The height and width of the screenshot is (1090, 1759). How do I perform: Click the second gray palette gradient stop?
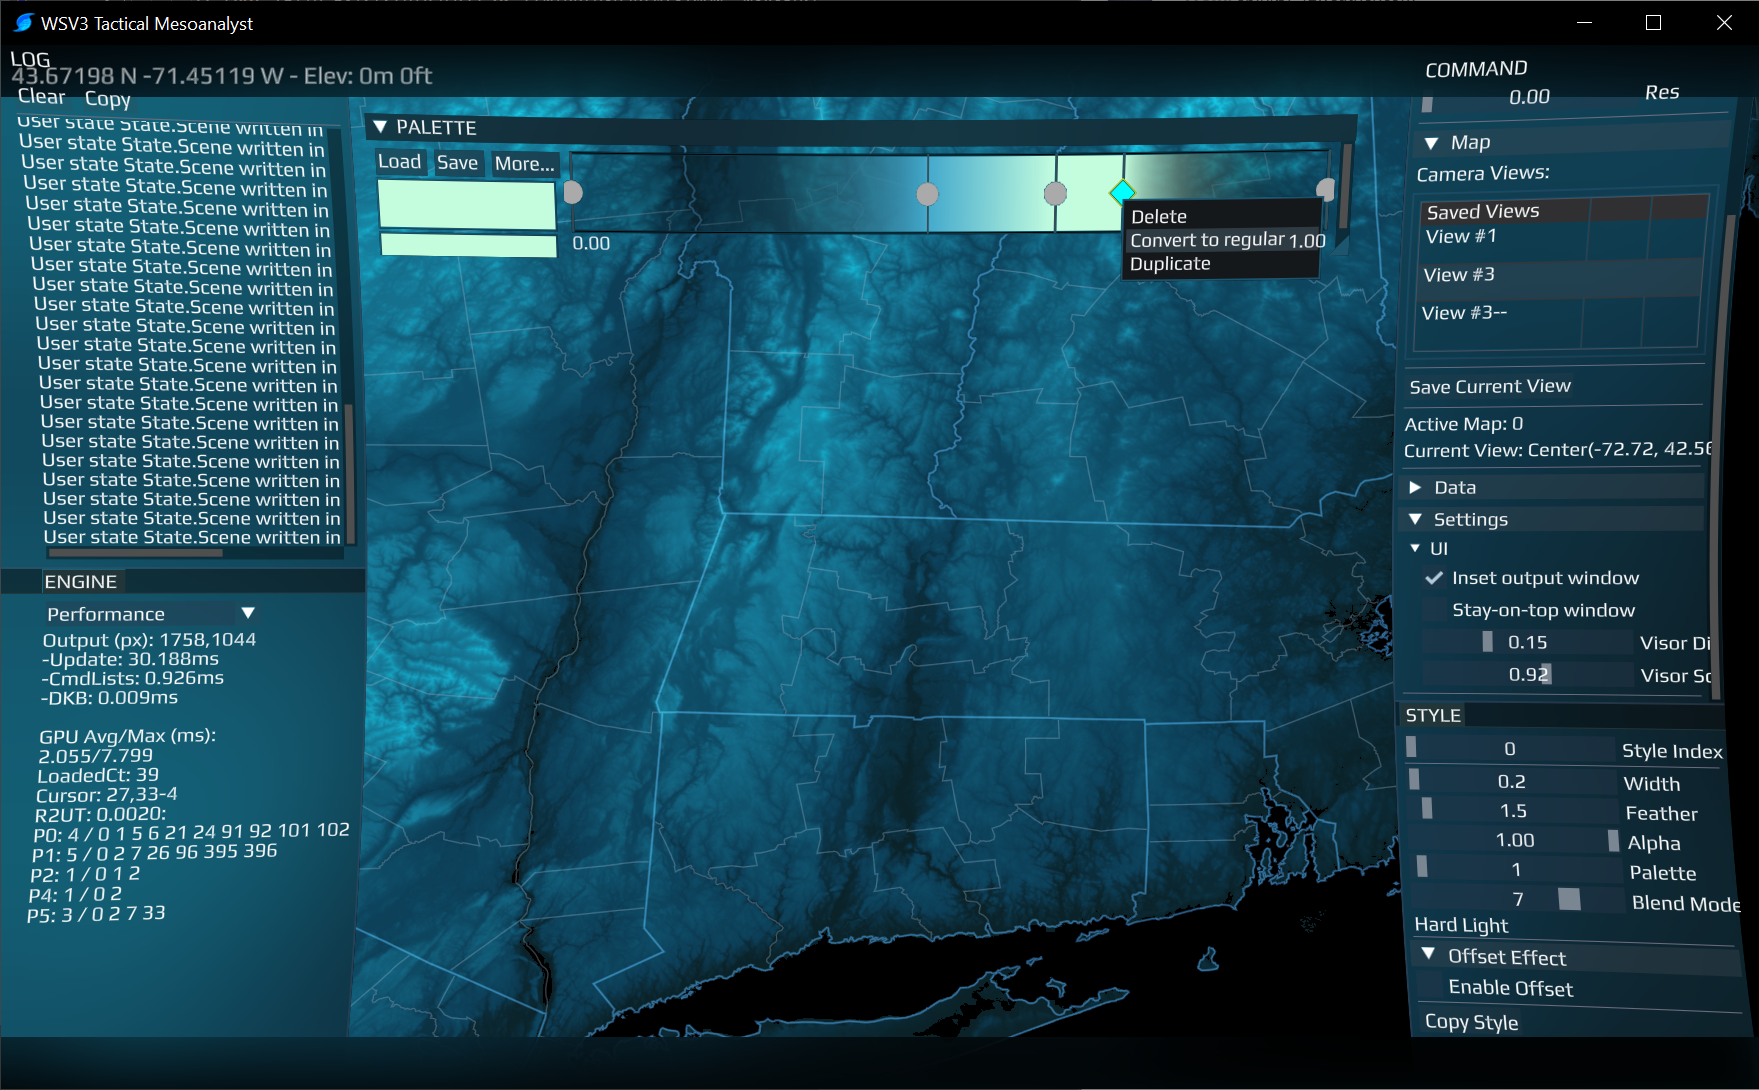927,194
